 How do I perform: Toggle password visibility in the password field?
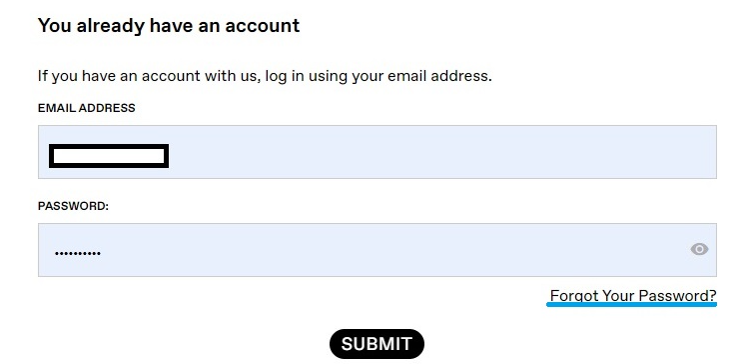click(699, 249)
